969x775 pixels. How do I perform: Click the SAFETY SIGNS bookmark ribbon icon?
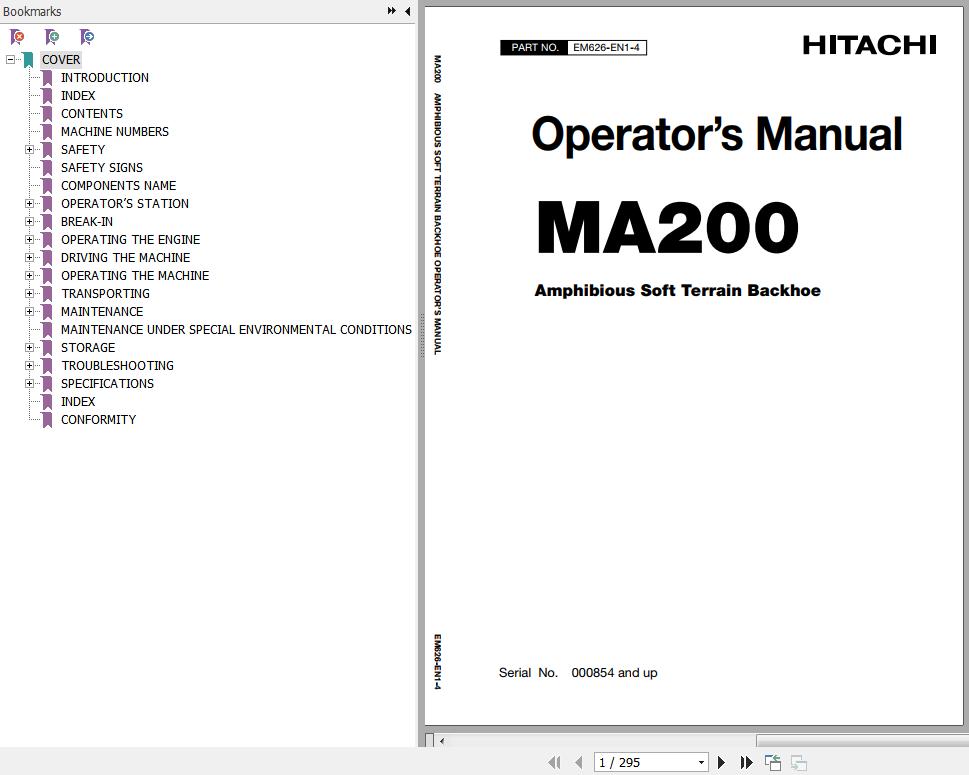pos(47,167)
